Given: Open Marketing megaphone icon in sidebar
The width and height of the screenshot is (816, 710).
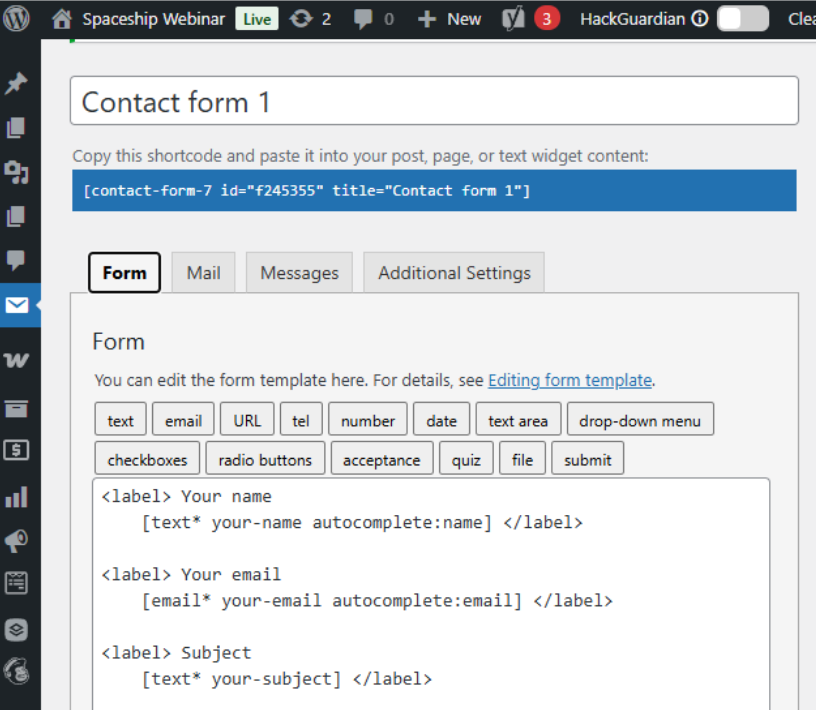Looking at the screenshot, I should click(x=17, y=540).
